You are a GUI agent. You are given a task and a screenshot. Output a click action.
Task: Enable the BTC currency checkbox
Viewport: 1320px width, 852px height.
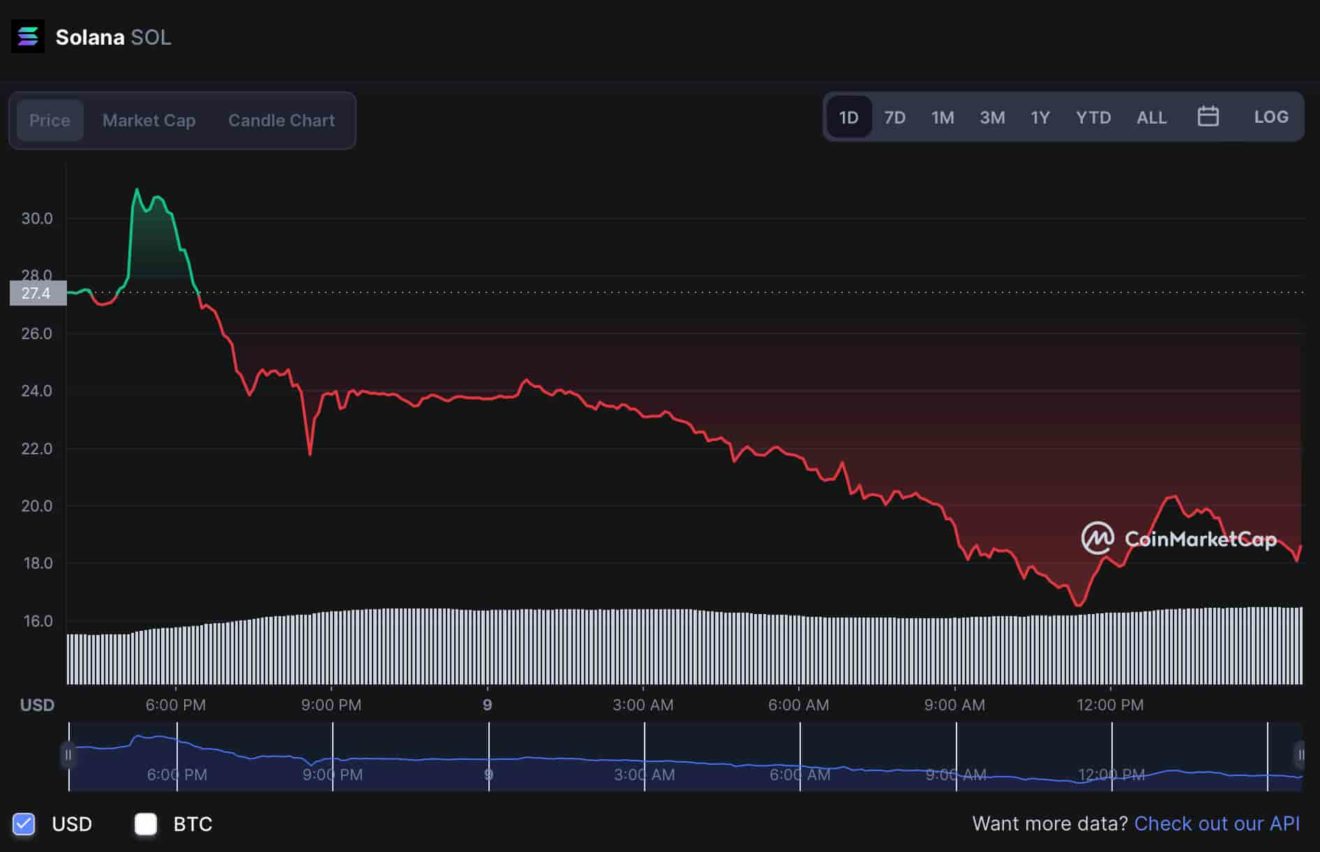146,823
